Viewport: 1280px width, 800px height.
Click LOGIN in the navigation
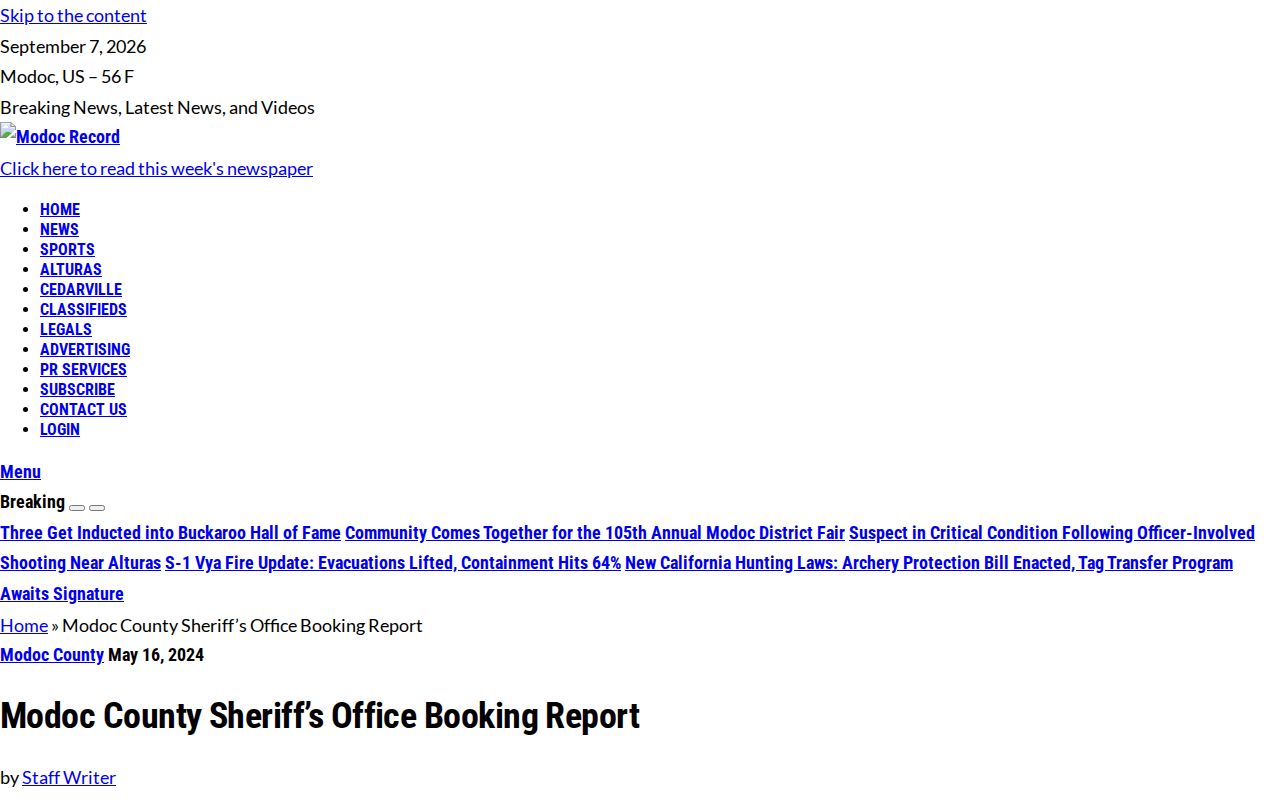click(60, 429)
